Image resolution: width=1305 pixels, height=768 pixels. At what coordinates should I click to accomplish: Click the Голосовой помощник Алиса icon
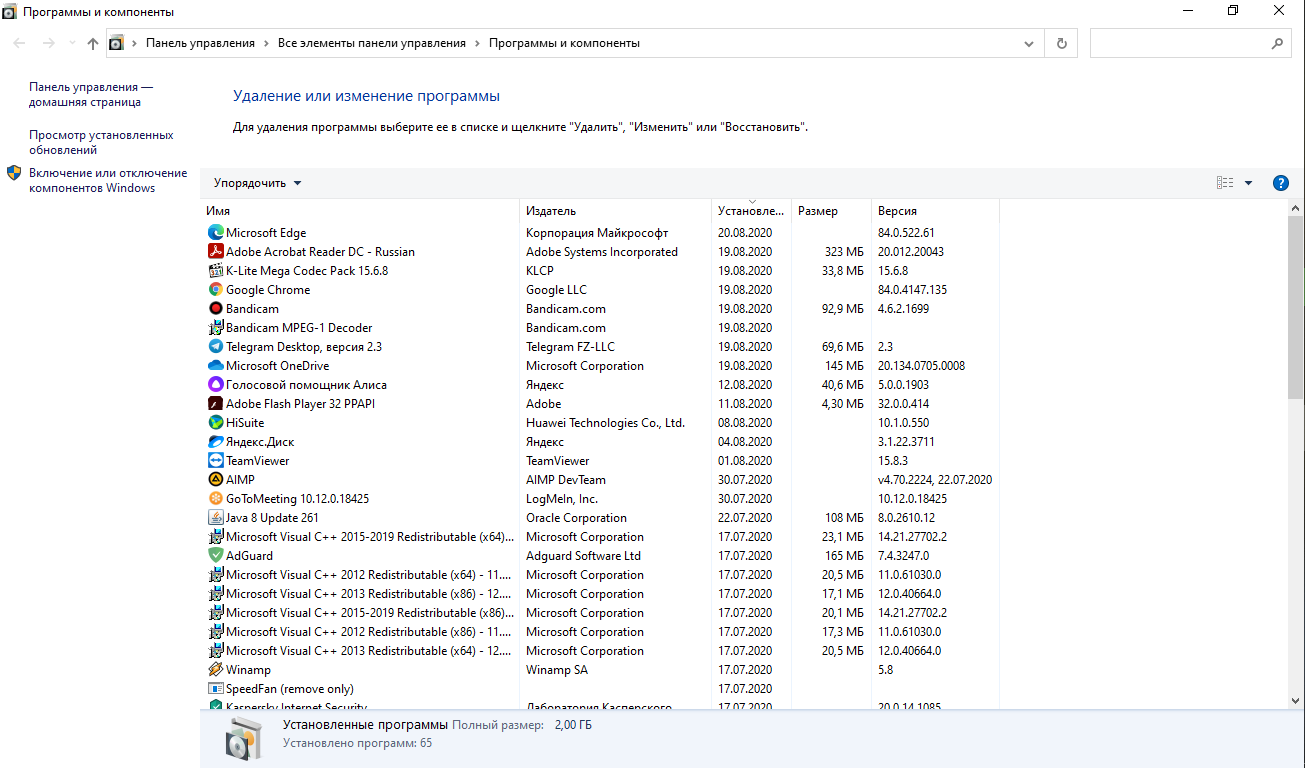coord(215,385)
